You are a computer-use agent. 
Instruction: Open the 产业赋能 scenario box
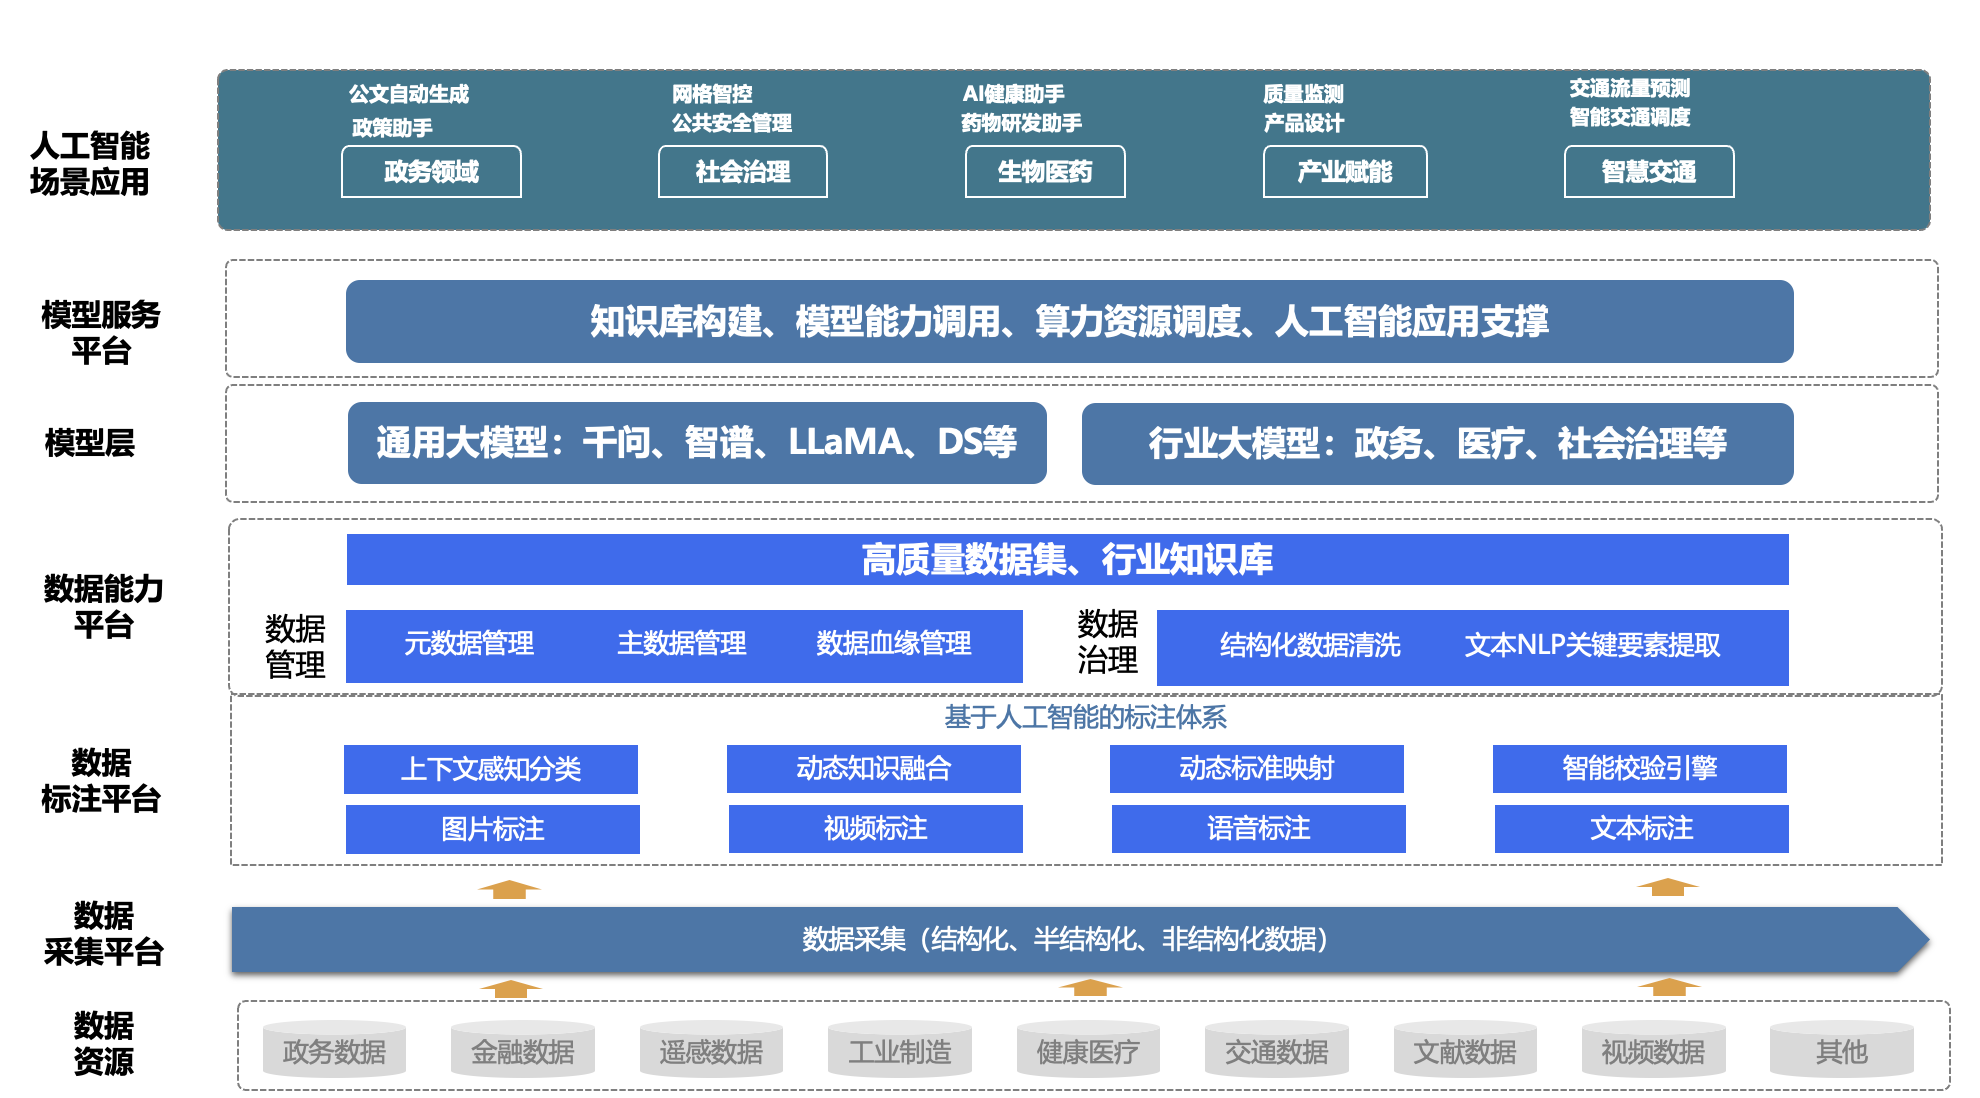tap(1345, 172)
